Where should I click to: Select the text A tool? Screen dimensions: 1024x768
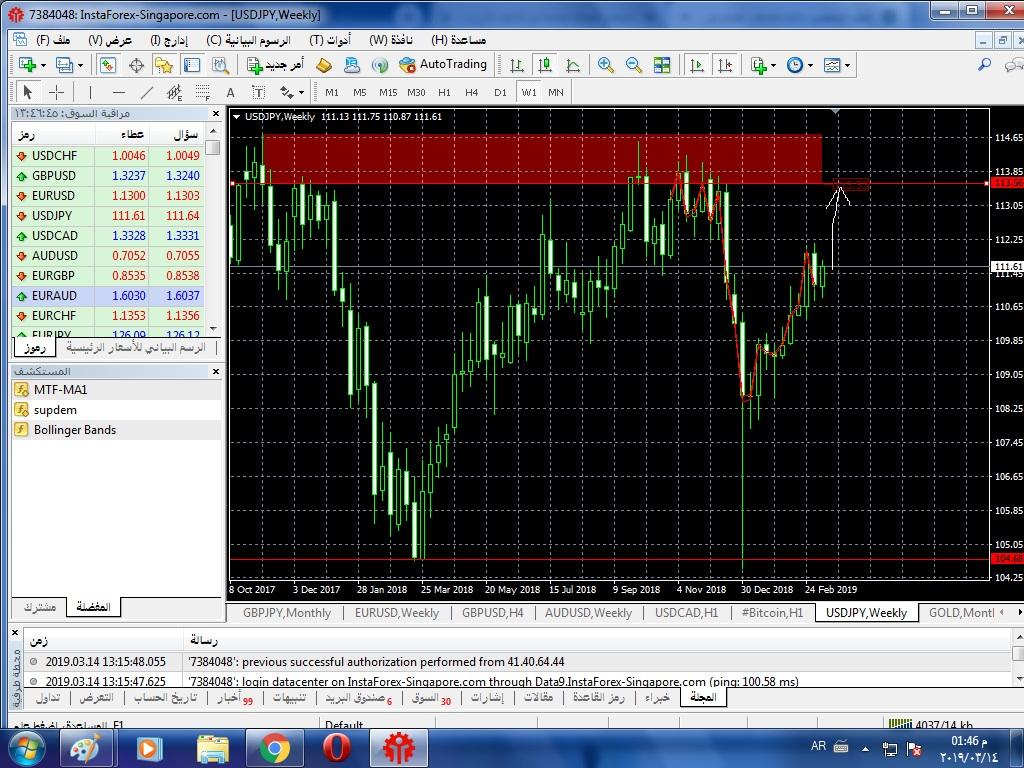pos(231,92)
